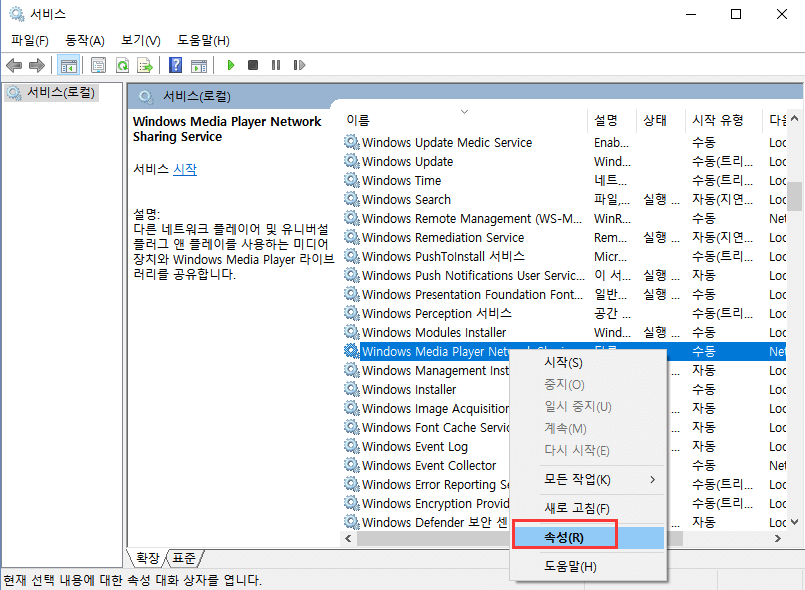This screenshot has width=805, height=590.
Task: Click the sort chevron on the 이름 column
Action: coord(464,113)
